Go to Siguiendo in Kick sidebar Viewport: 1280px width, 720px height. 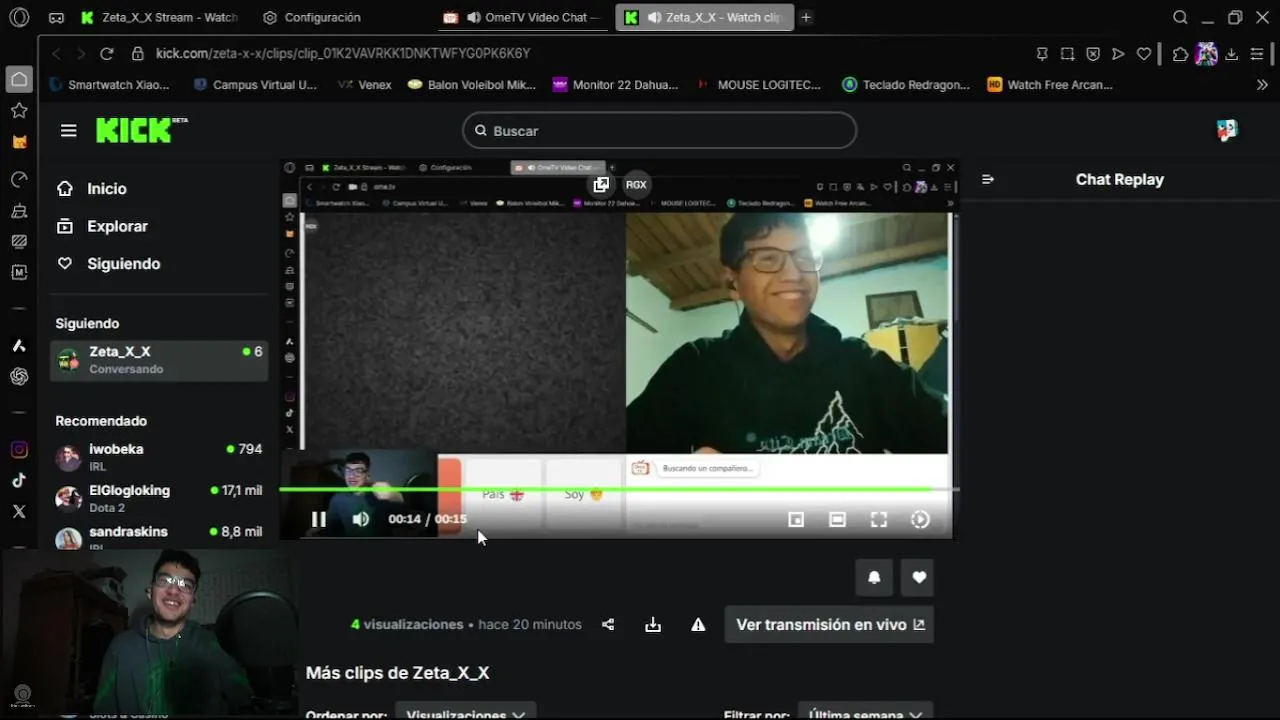108,264
